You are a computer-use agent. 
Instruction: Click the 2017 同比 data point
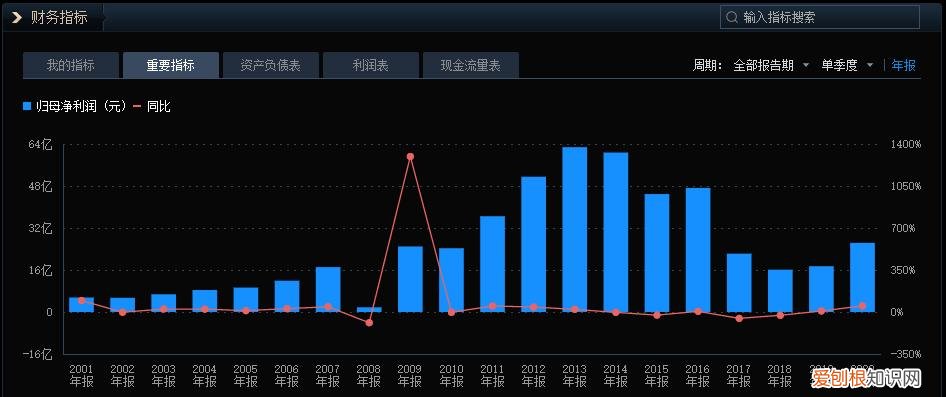click(738, 318)
